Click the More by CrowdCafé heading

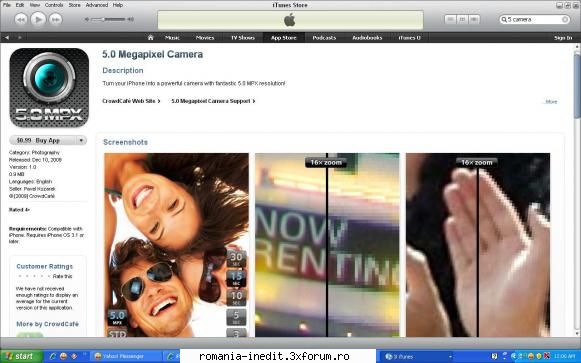(47, 324)
